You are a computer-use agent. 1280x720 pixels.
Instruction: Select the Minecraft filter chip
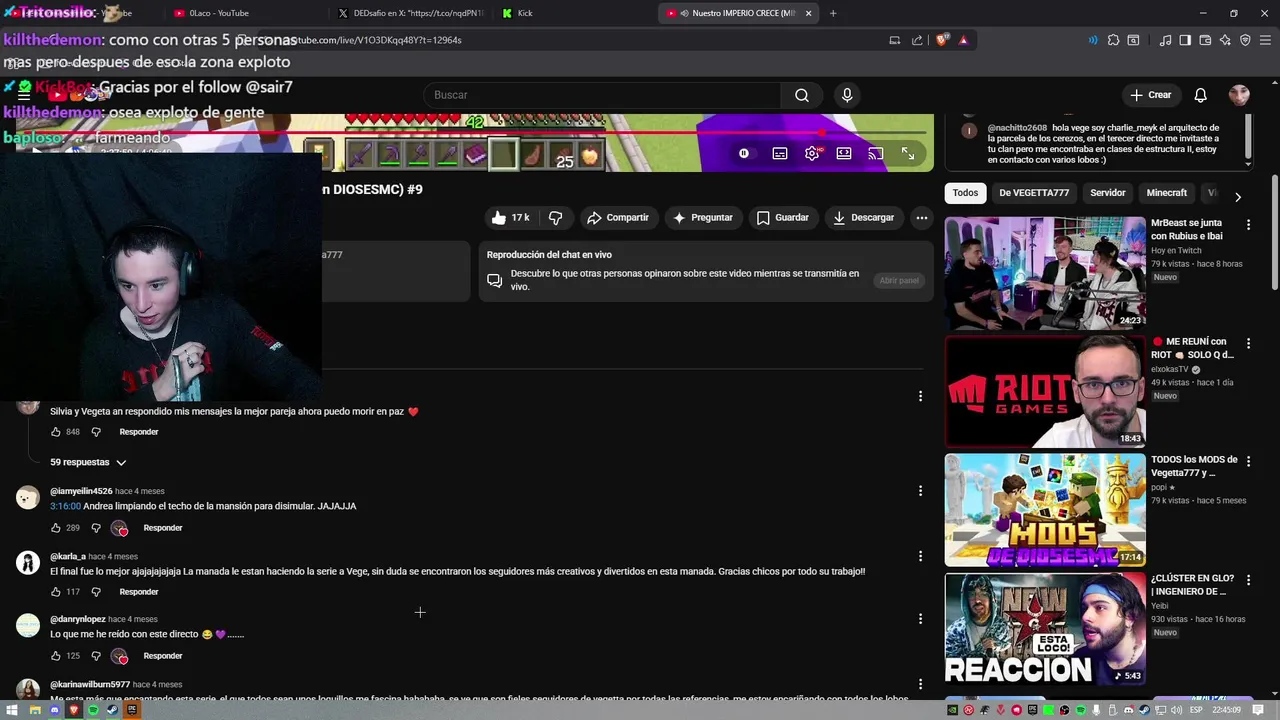(x=1167, y=193)
